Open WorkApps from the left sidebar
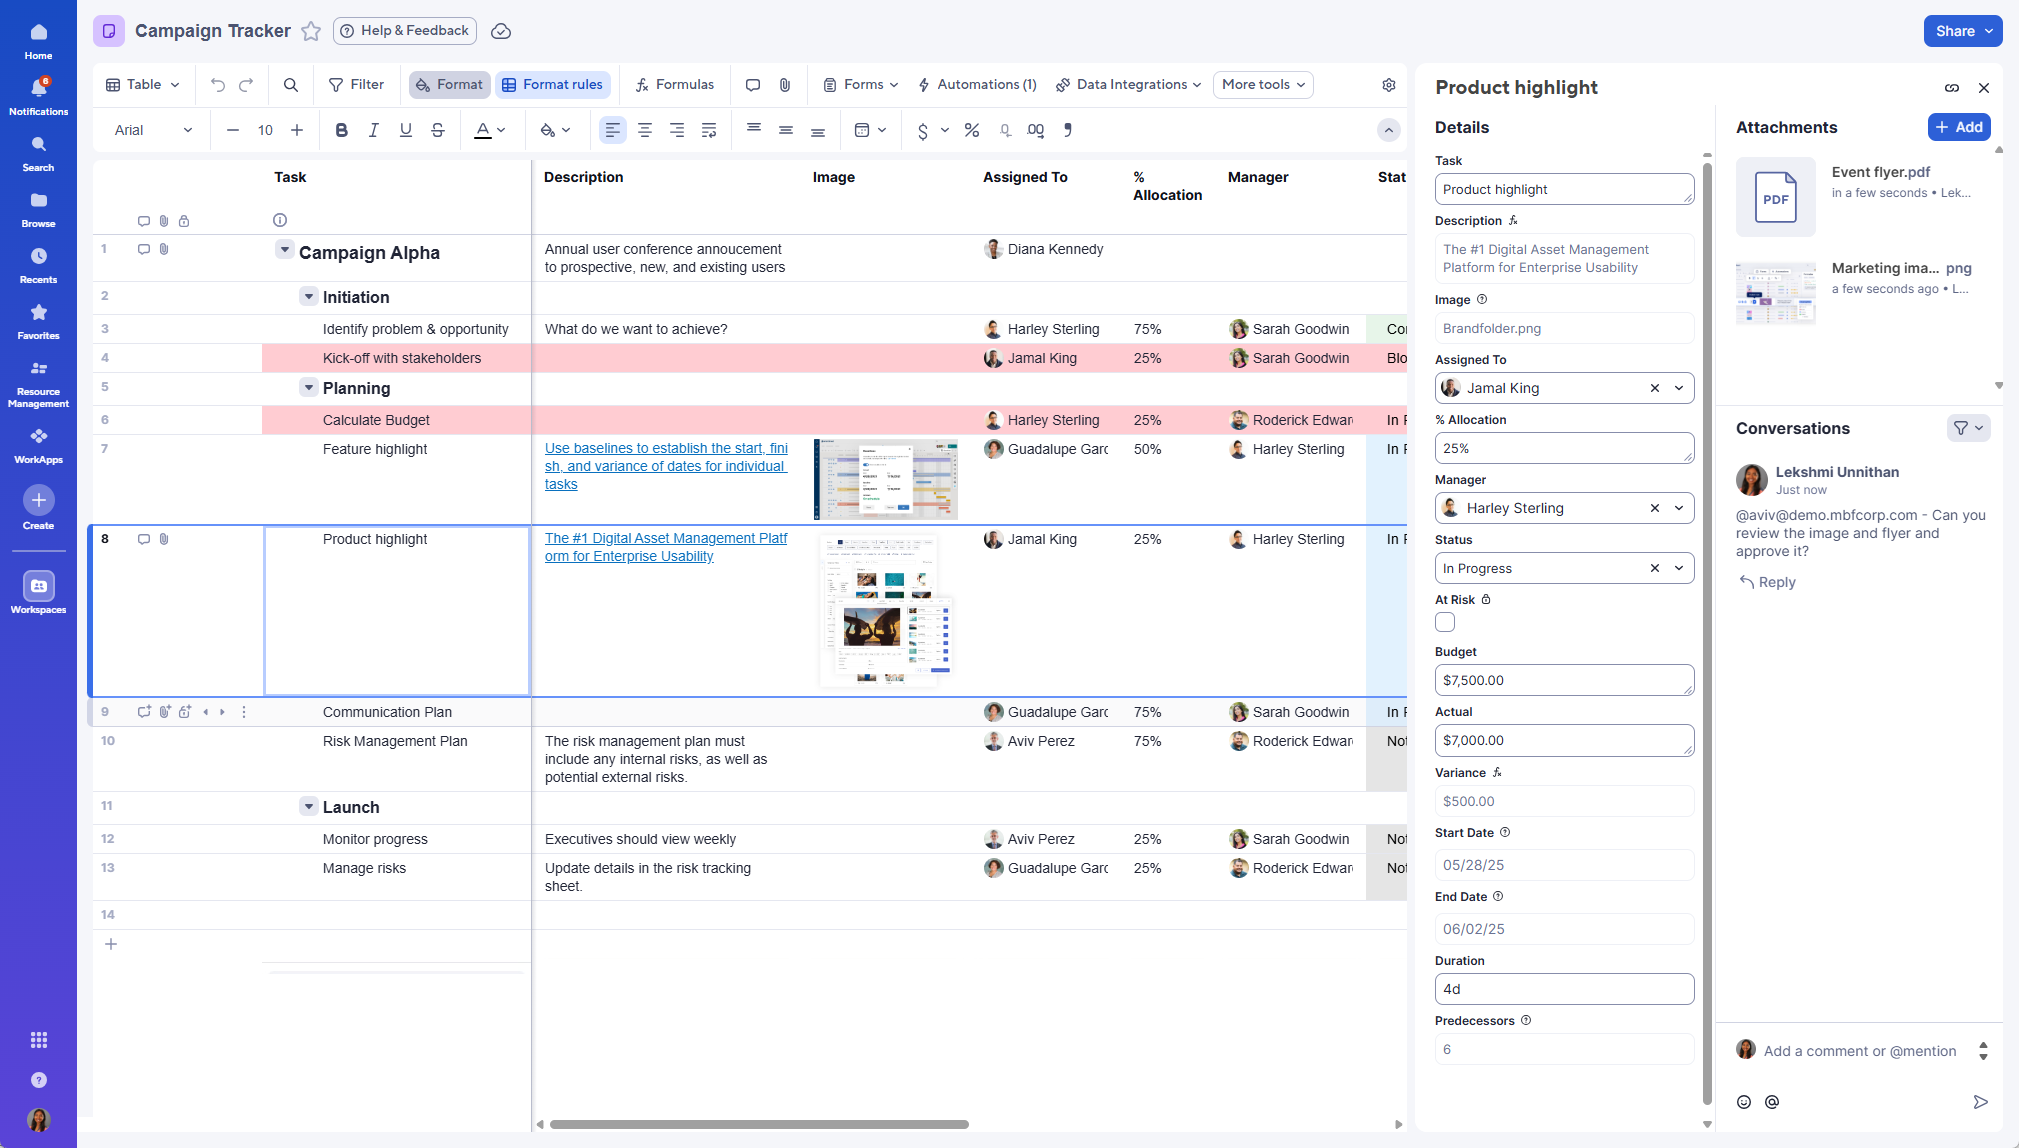Screen dimensions: 2019x1148 tap(38, 443)
